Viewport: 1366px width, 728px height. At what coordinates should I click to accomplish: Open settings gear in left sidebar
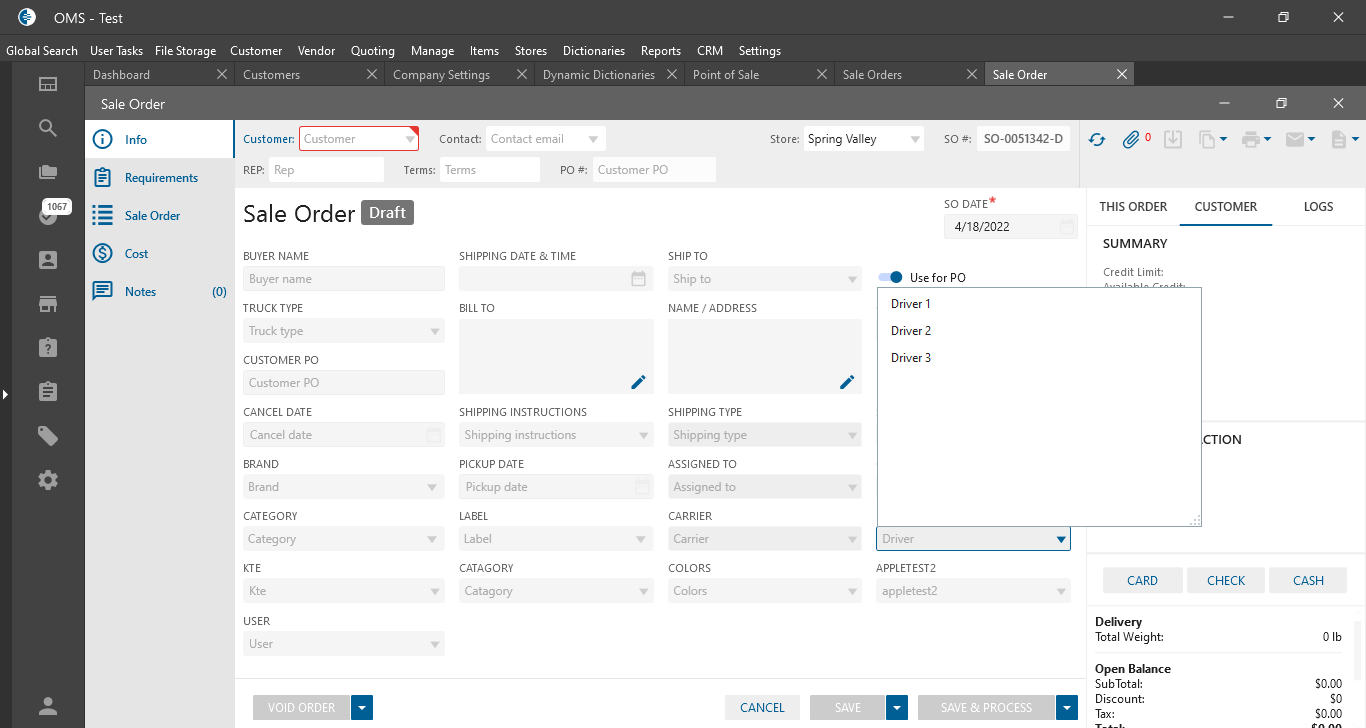coord(48,480)
